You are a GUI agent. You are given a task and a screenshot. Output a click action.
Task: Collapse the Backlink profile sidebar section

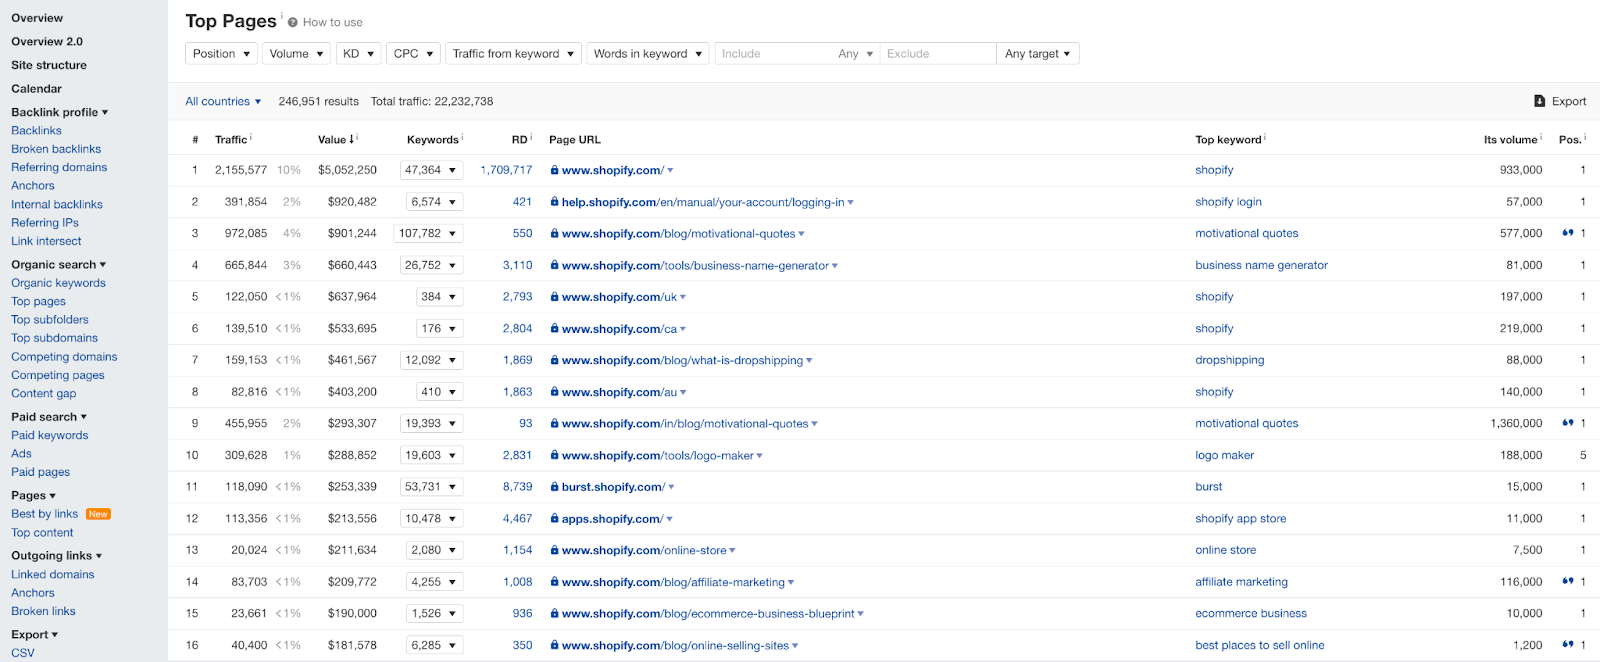(60, 112)
